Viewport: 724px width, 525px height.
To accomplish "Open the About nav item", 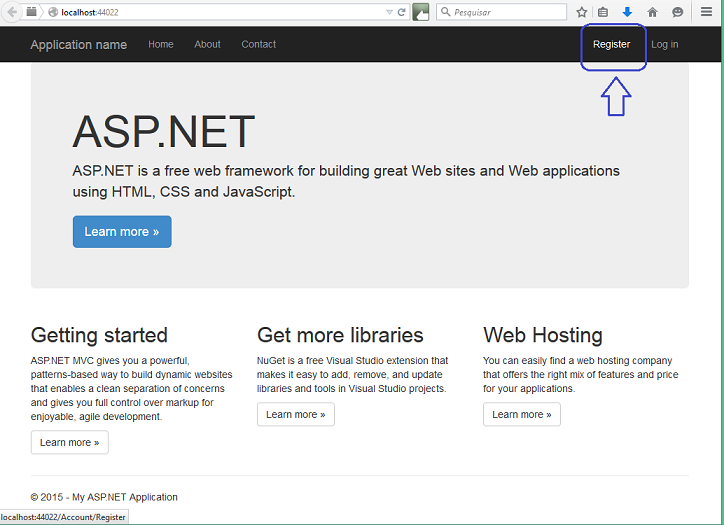I will point(207,44).
